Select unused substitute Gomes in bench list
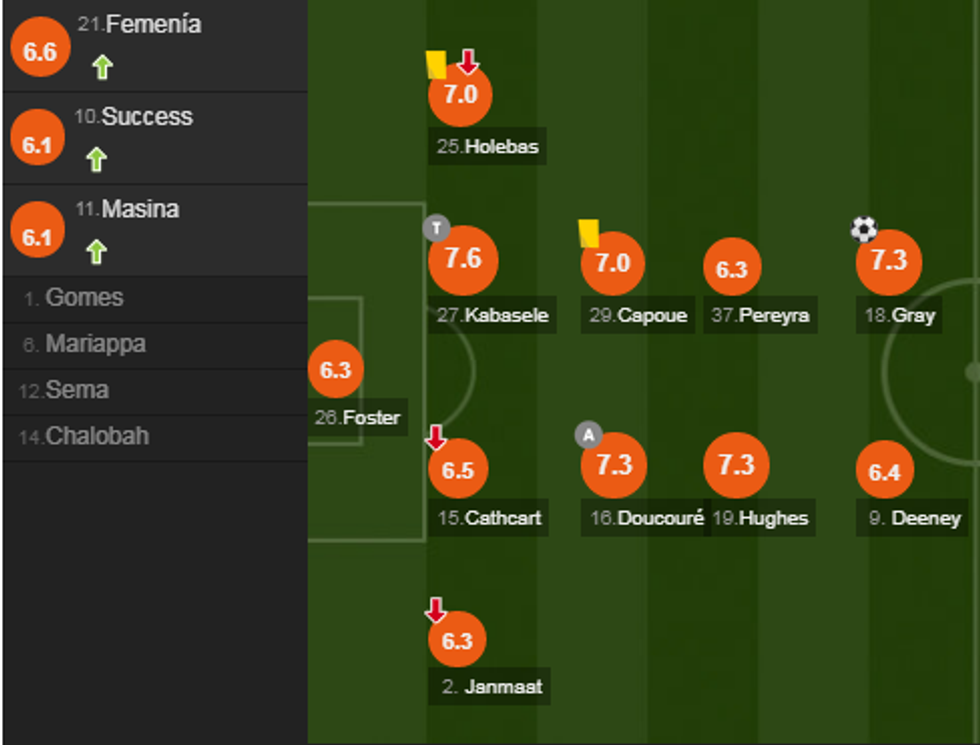980x745 pixels. tap(85, 298)
